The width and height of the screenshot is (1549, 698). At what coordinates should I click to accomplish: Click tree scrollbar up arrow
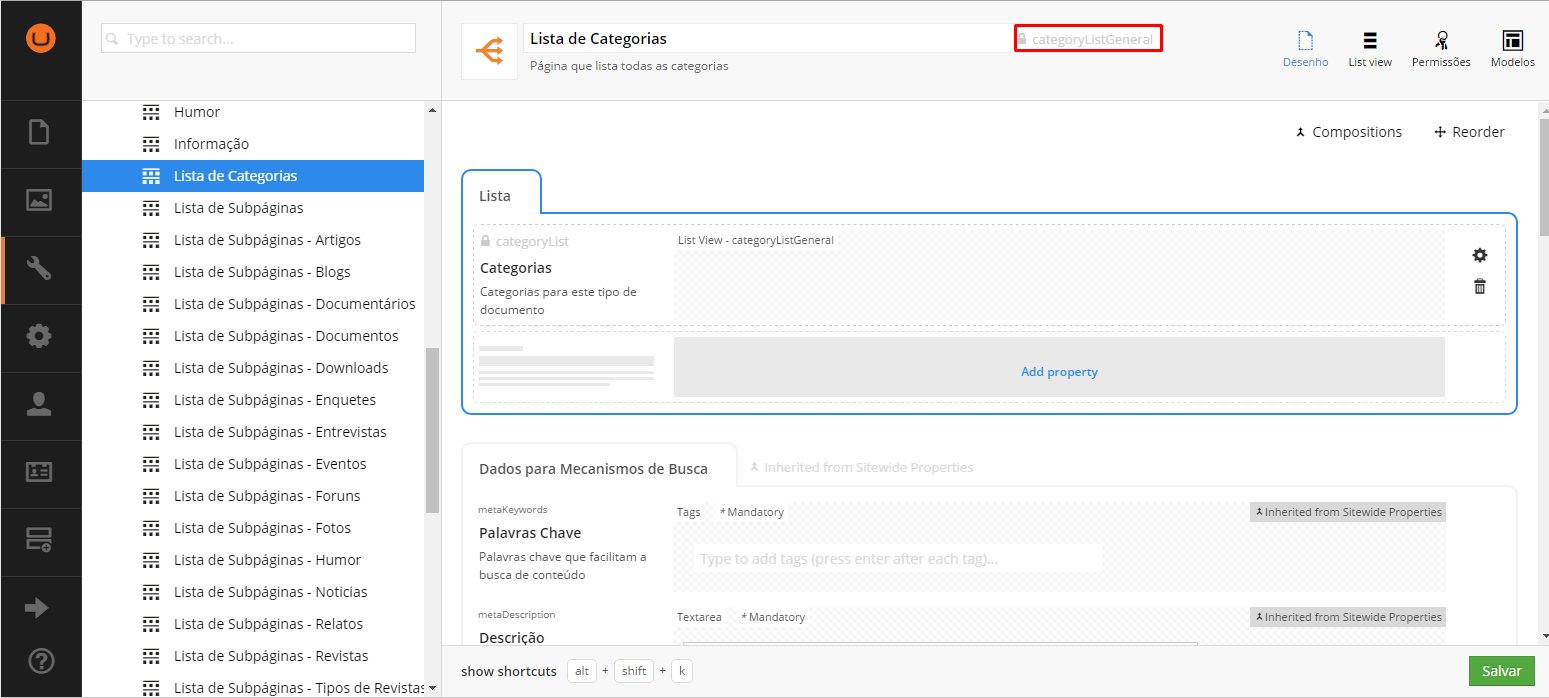point(432,110)
